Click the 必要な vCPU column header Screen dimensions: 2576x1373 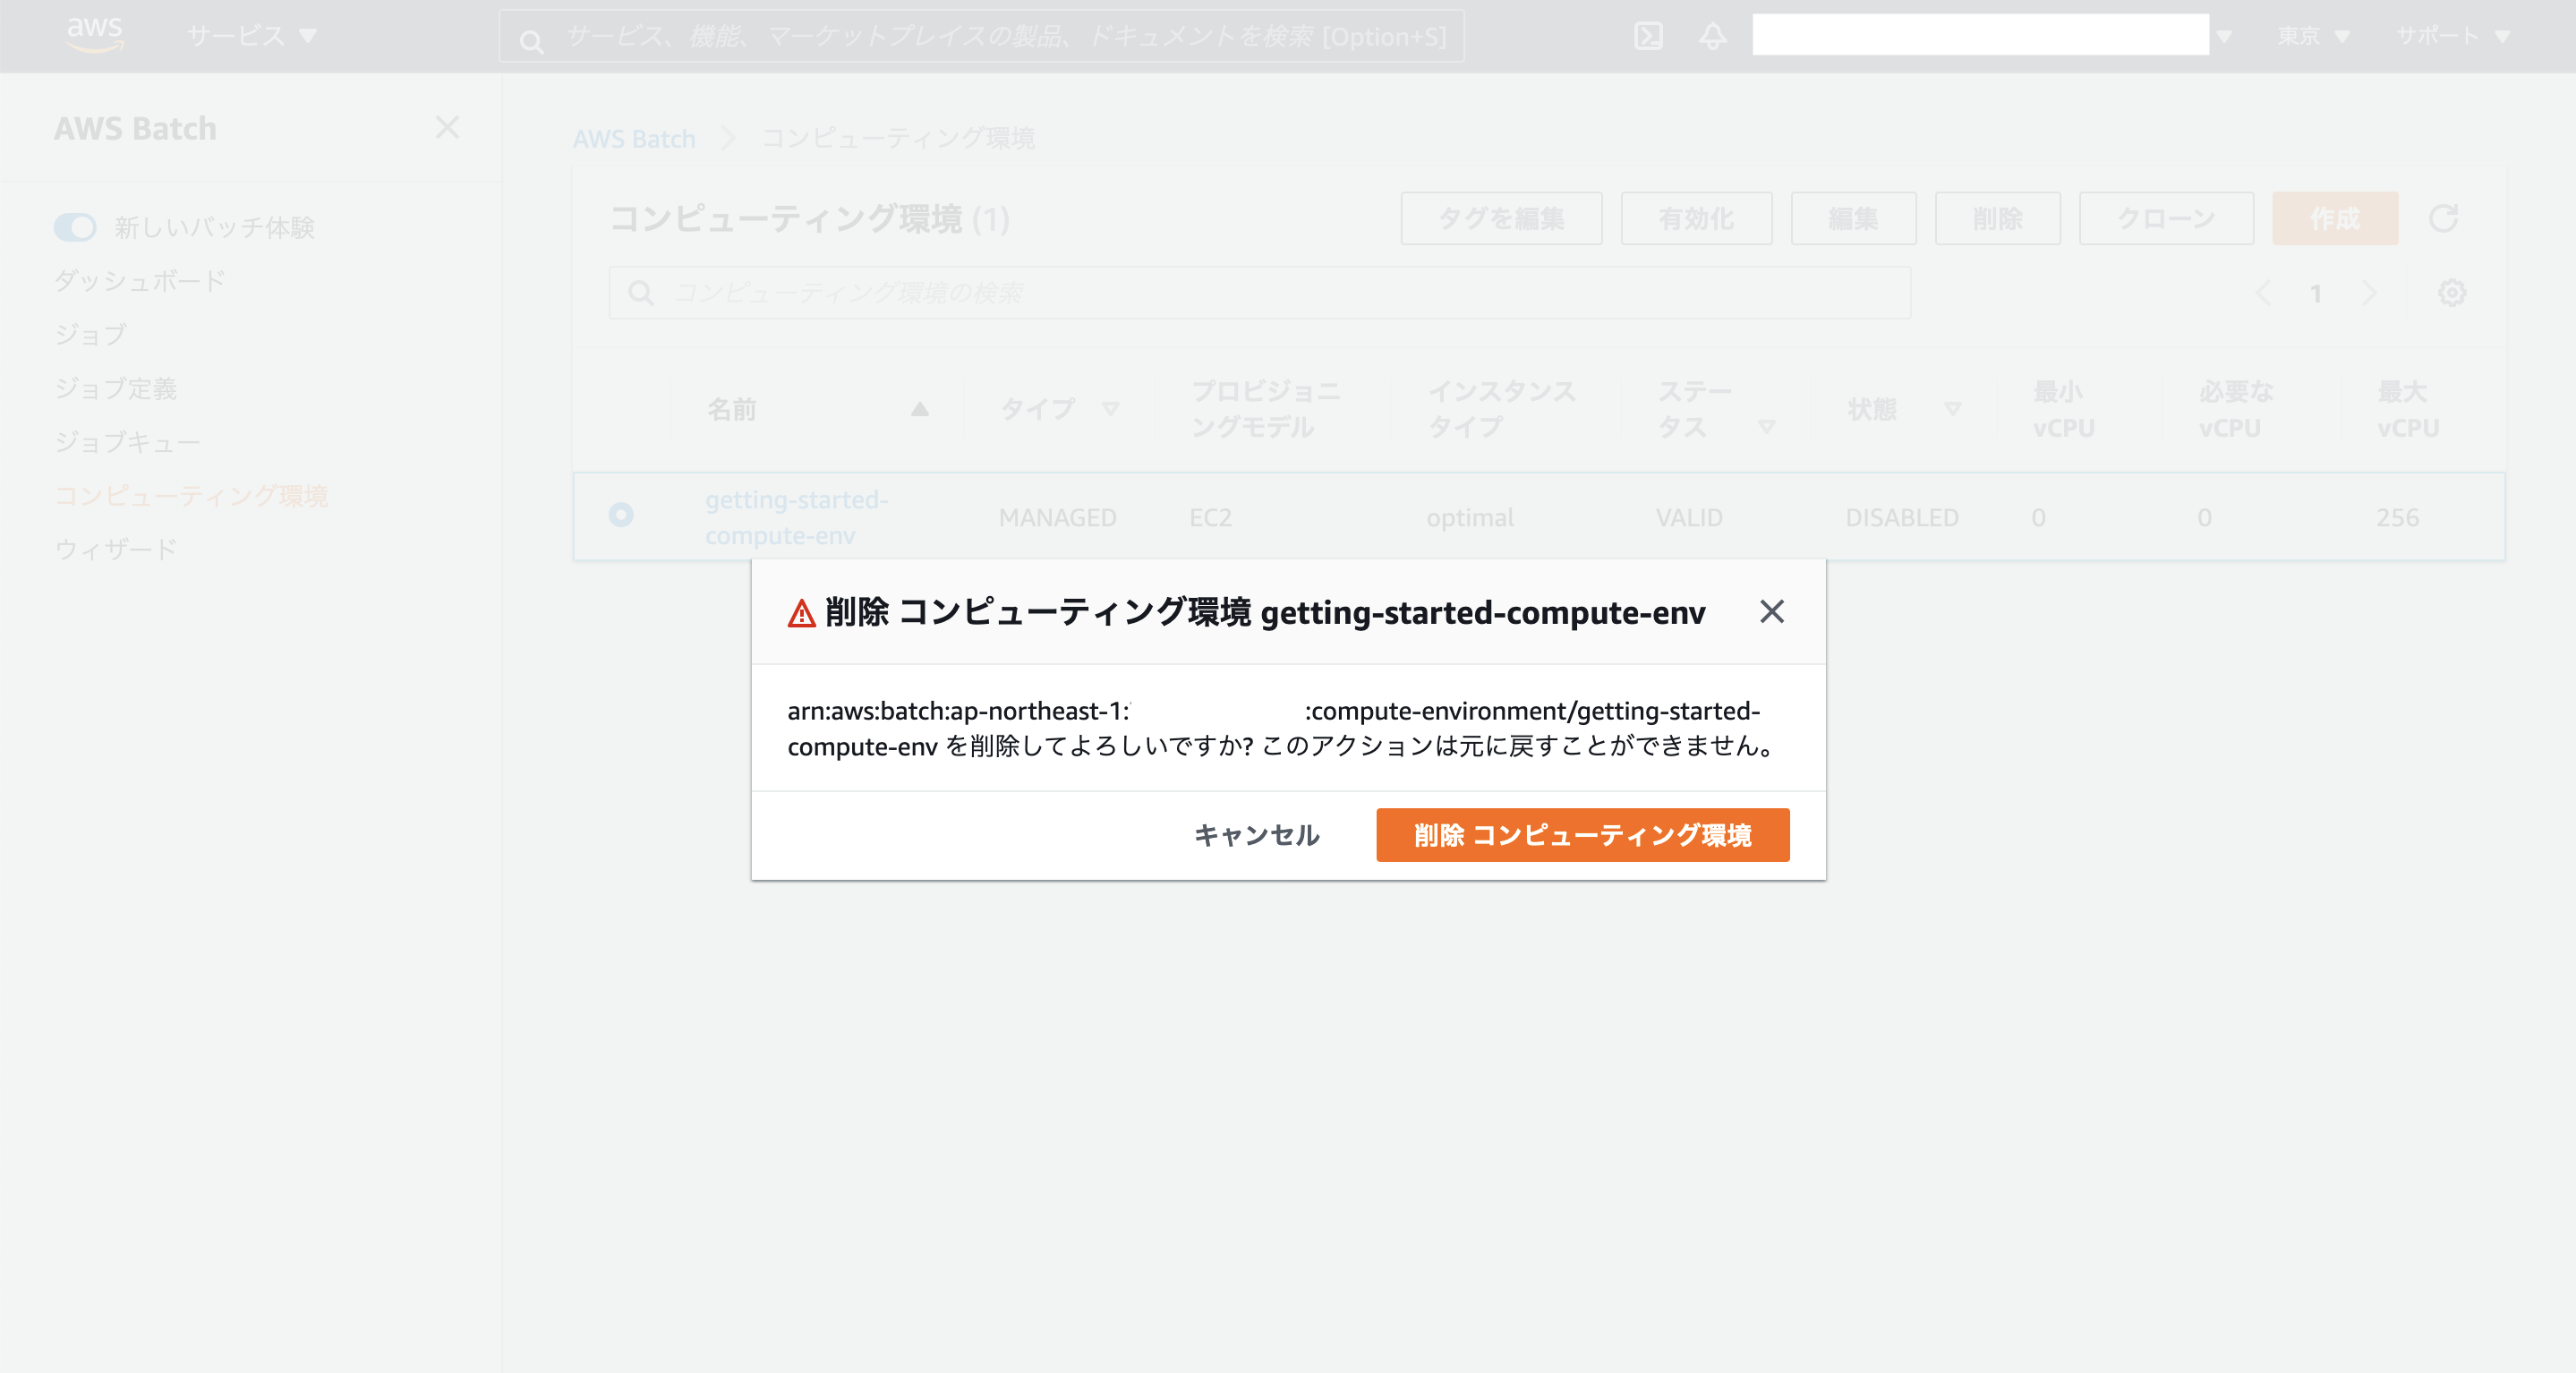(x=2235, y=409)
